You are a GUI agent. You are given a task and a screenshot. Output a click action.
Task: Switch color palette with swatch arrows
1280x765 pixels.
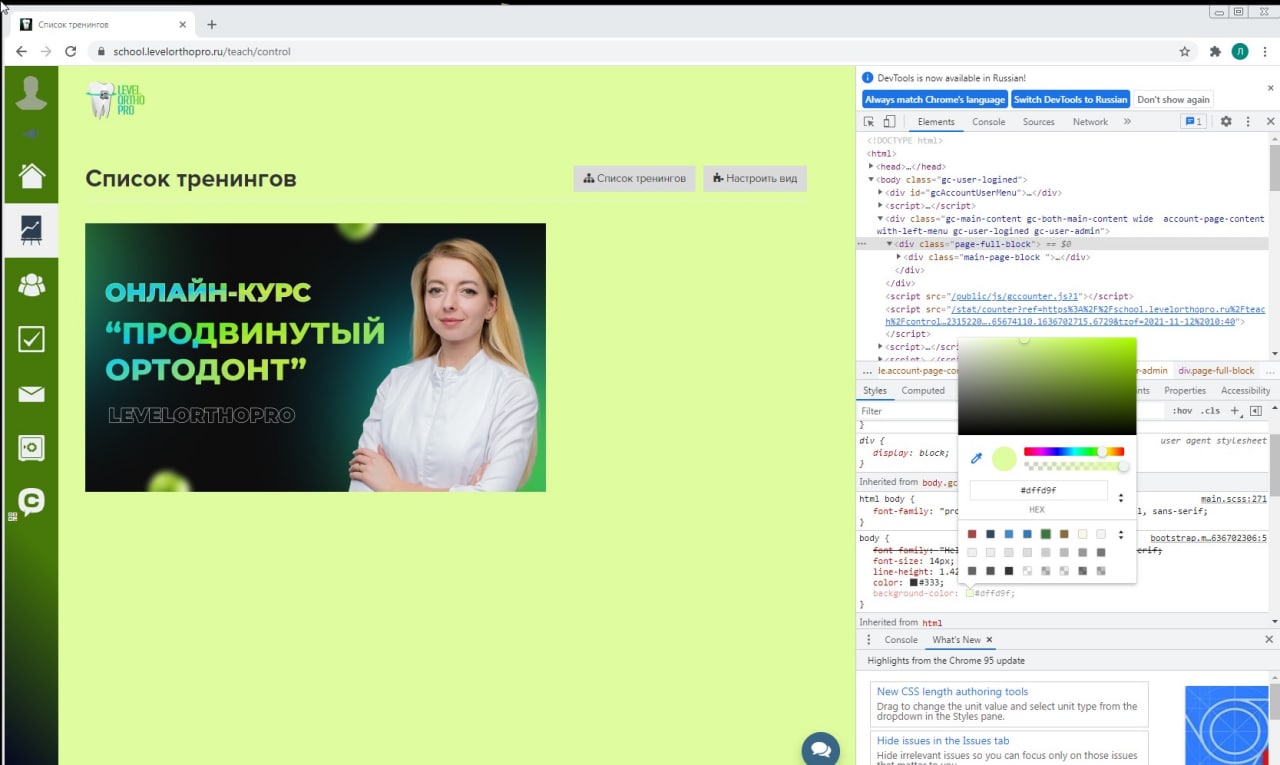(1120, 534)
